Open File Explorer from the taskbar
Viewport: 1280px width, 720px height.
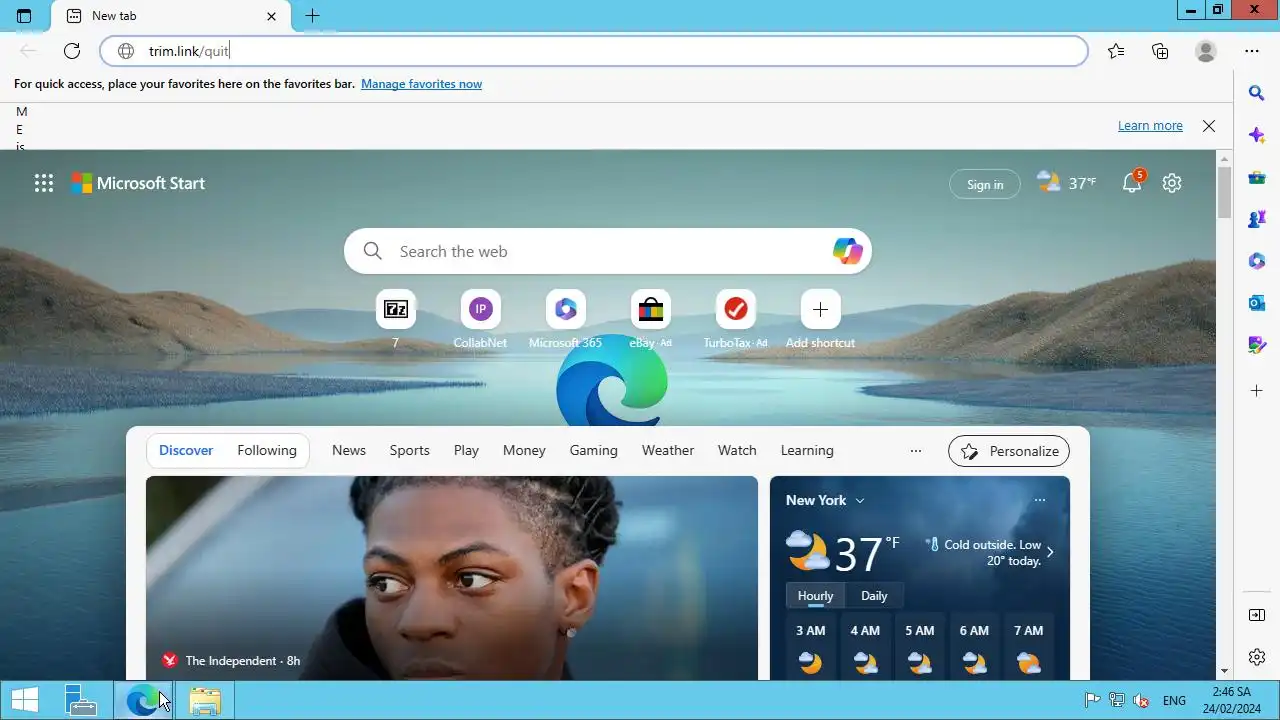coord(205,700)
